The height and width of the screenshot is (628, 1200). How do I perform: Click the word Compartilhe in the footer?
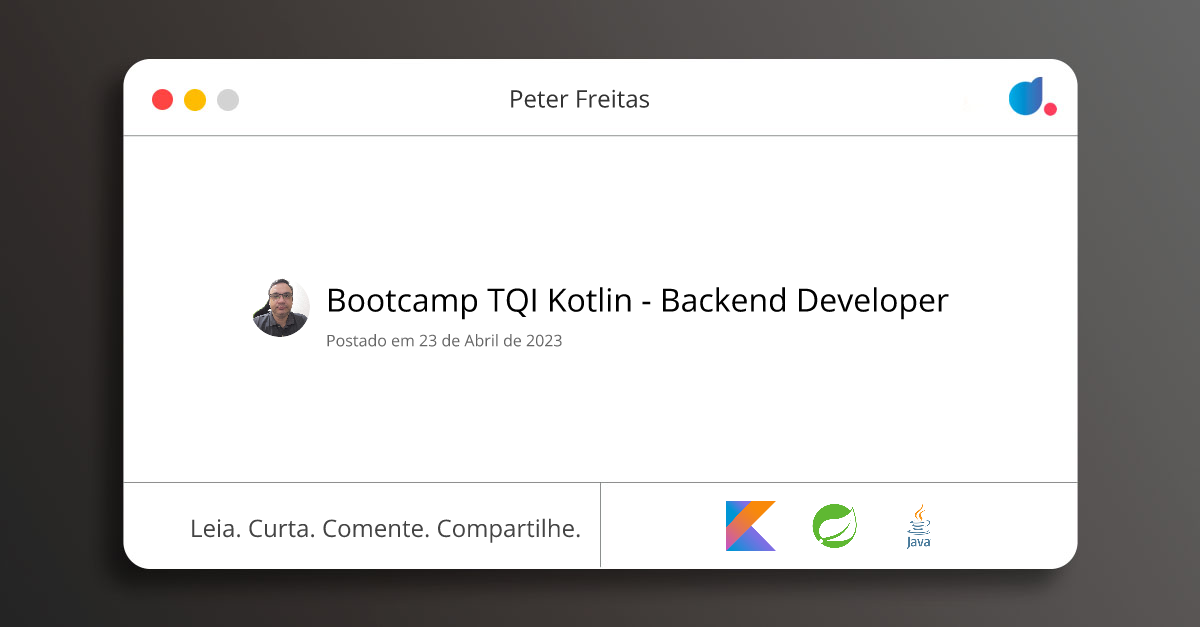510,528
